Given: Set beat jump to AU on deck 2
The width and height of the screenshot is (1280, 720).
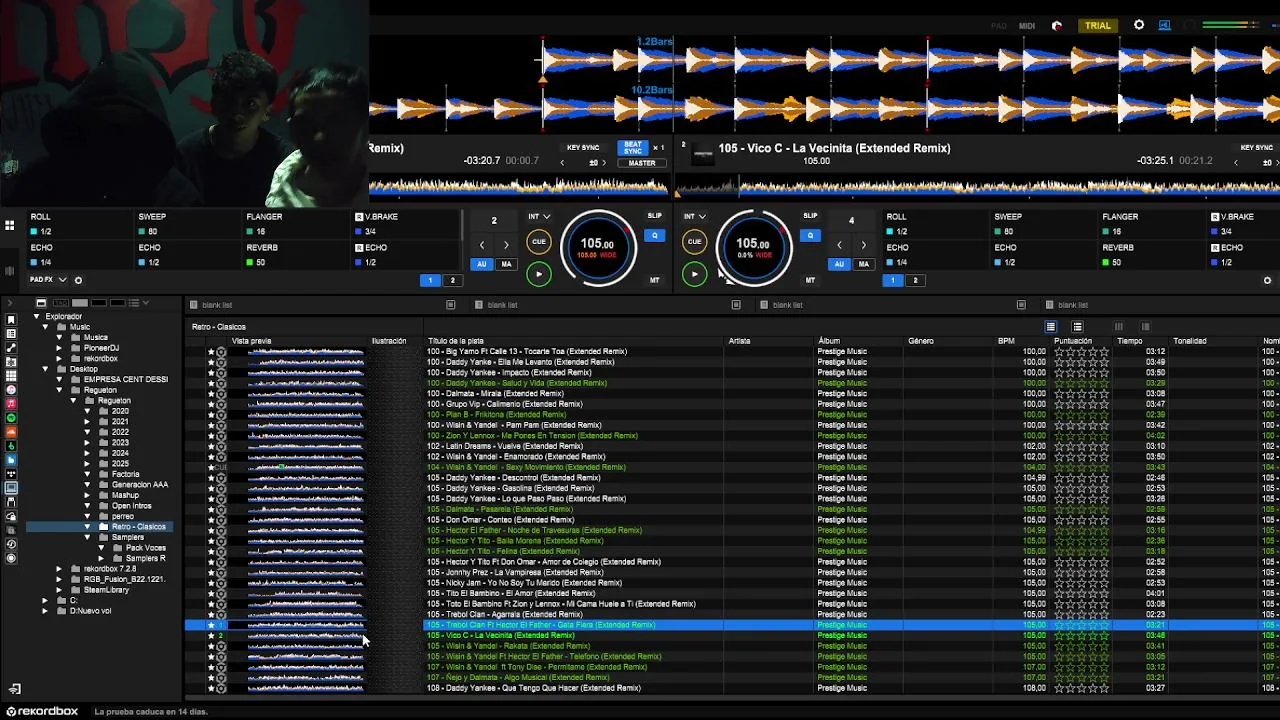Looking at the screenshot, I should pos(839,264).
